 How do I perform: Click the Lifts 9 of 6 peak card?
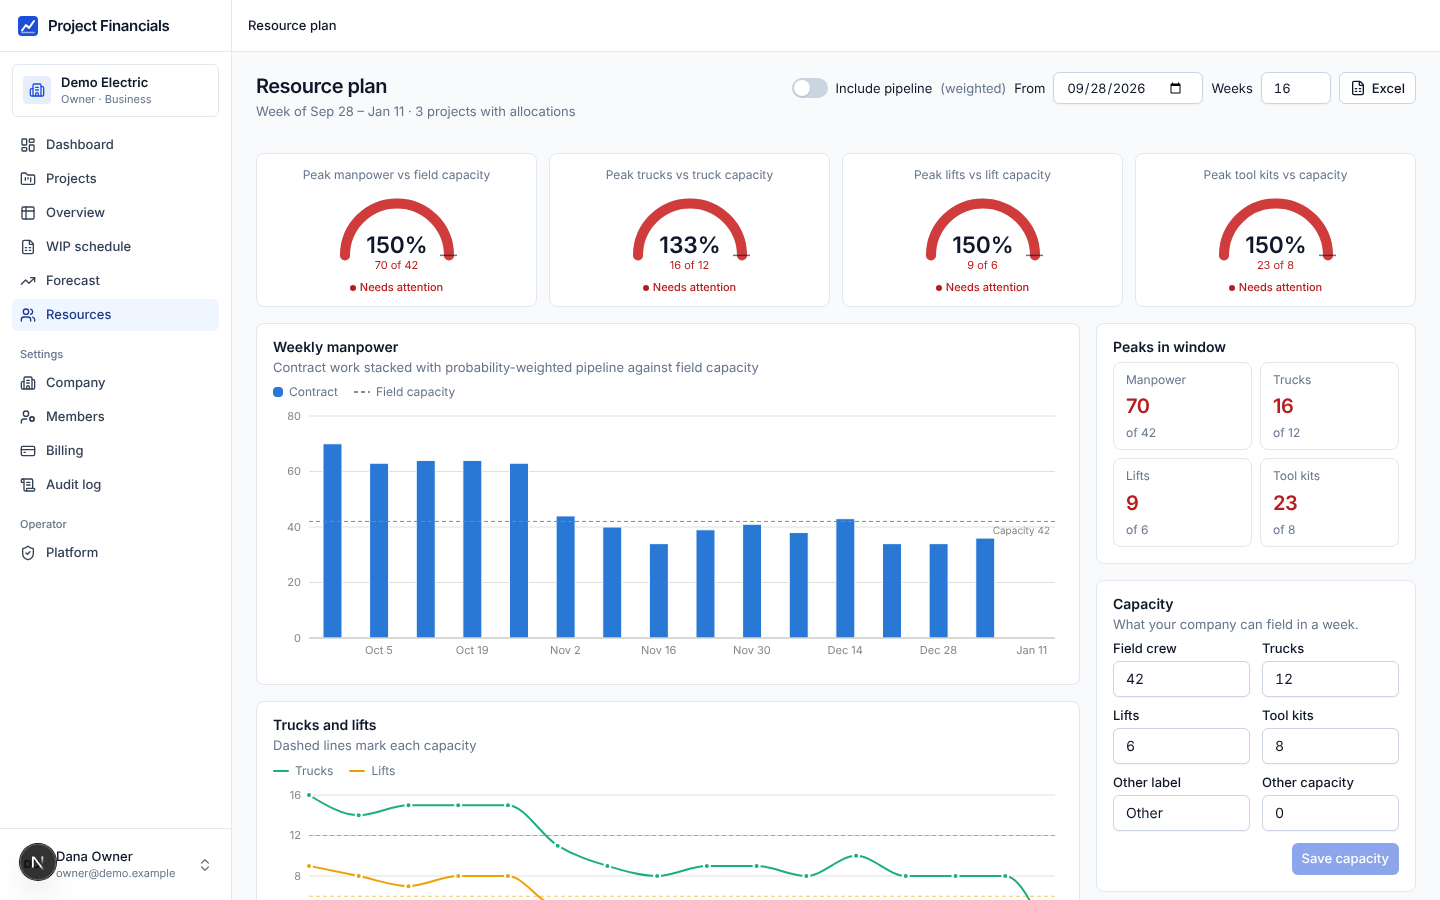coord(1182,503)
